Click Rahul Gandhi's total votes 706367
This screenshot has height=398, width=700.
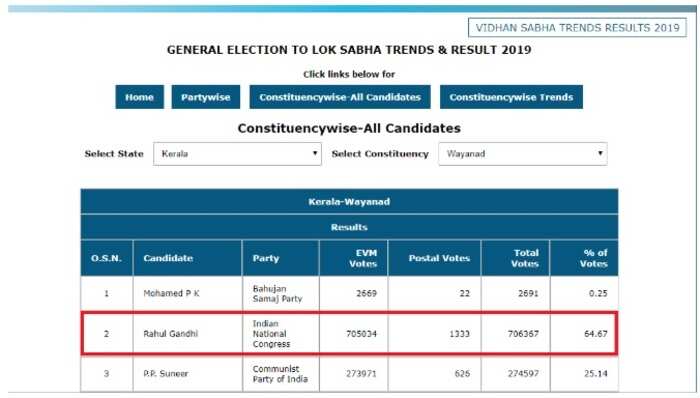523,334
